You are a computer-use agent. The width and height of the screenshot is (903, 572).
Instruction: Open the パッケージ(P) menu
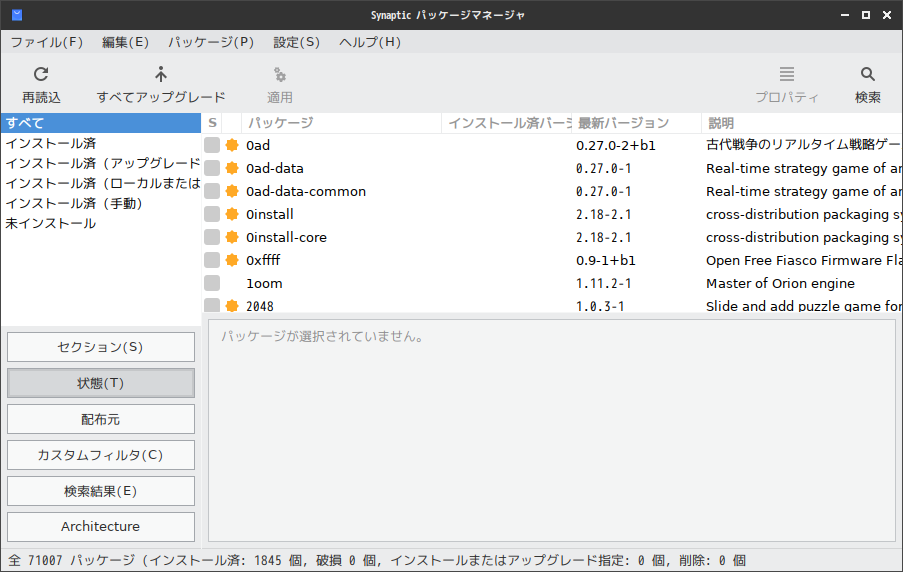tap(211, 42)
